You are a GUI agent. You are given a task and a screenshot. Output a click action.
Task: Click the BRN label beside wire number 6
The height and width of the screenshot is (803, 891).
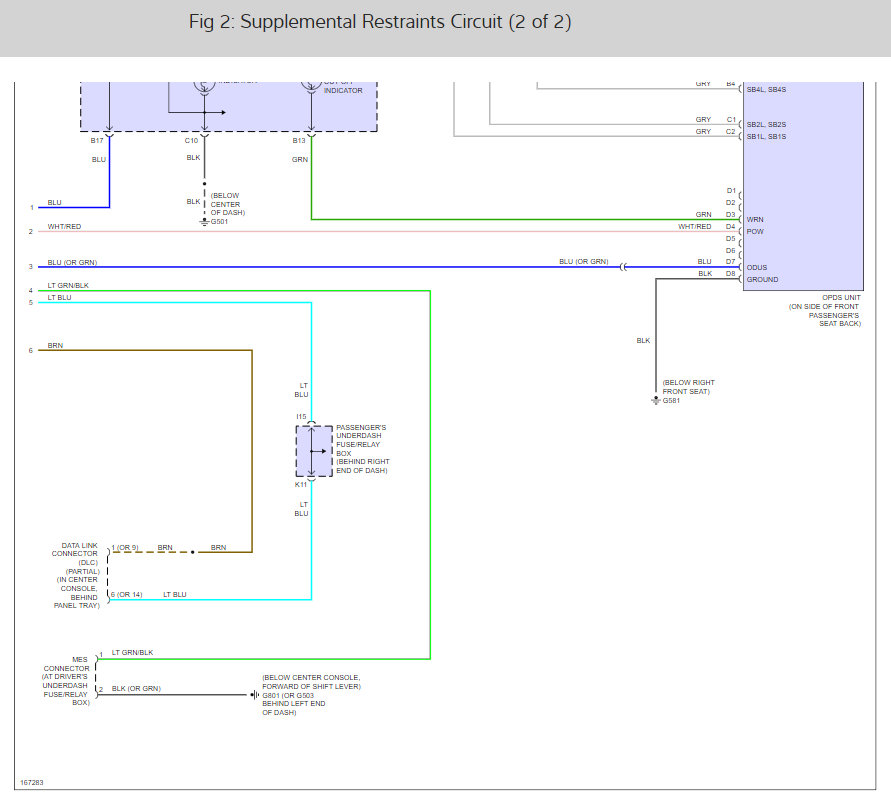click(x=55, y=346)
